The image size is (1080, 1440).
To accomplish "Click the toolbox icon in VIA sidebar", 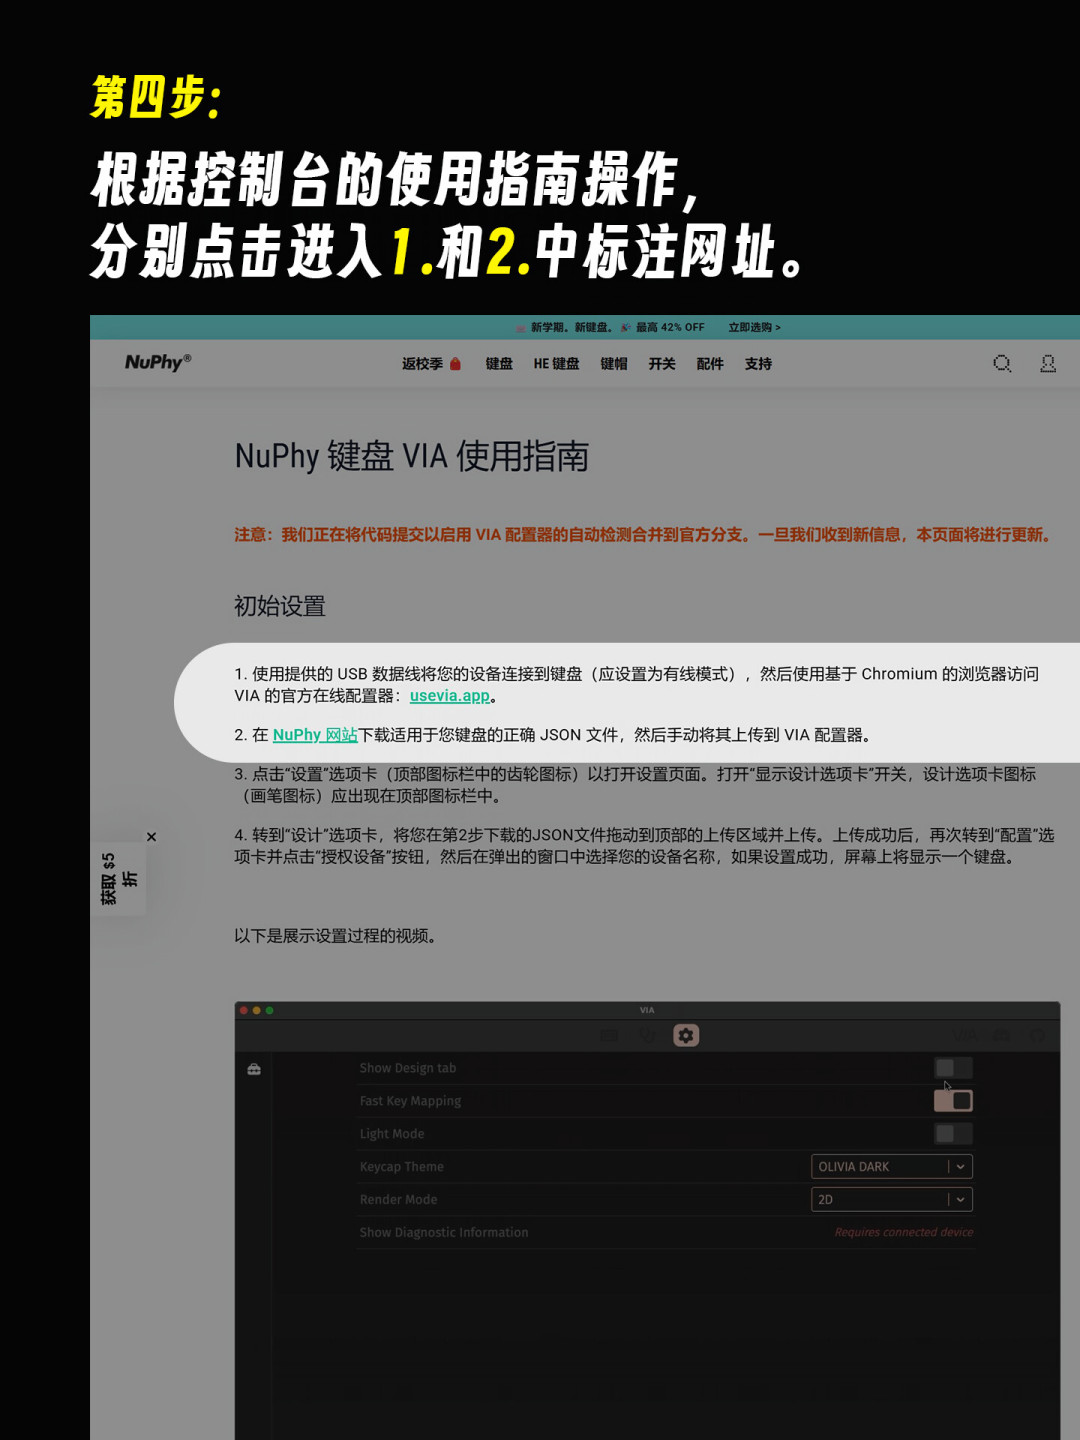I will pyautogui.click(x=254, y=1069).
